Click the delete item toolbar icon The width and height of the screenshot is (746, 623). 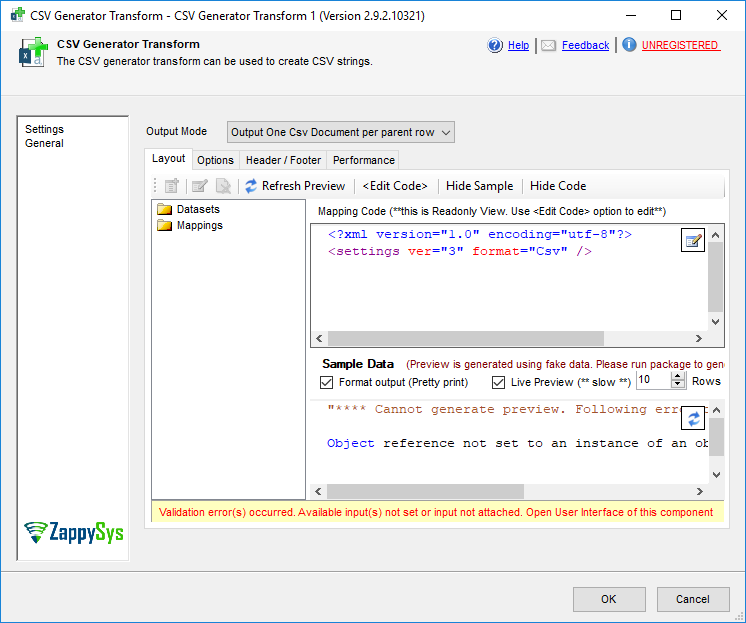223,186
